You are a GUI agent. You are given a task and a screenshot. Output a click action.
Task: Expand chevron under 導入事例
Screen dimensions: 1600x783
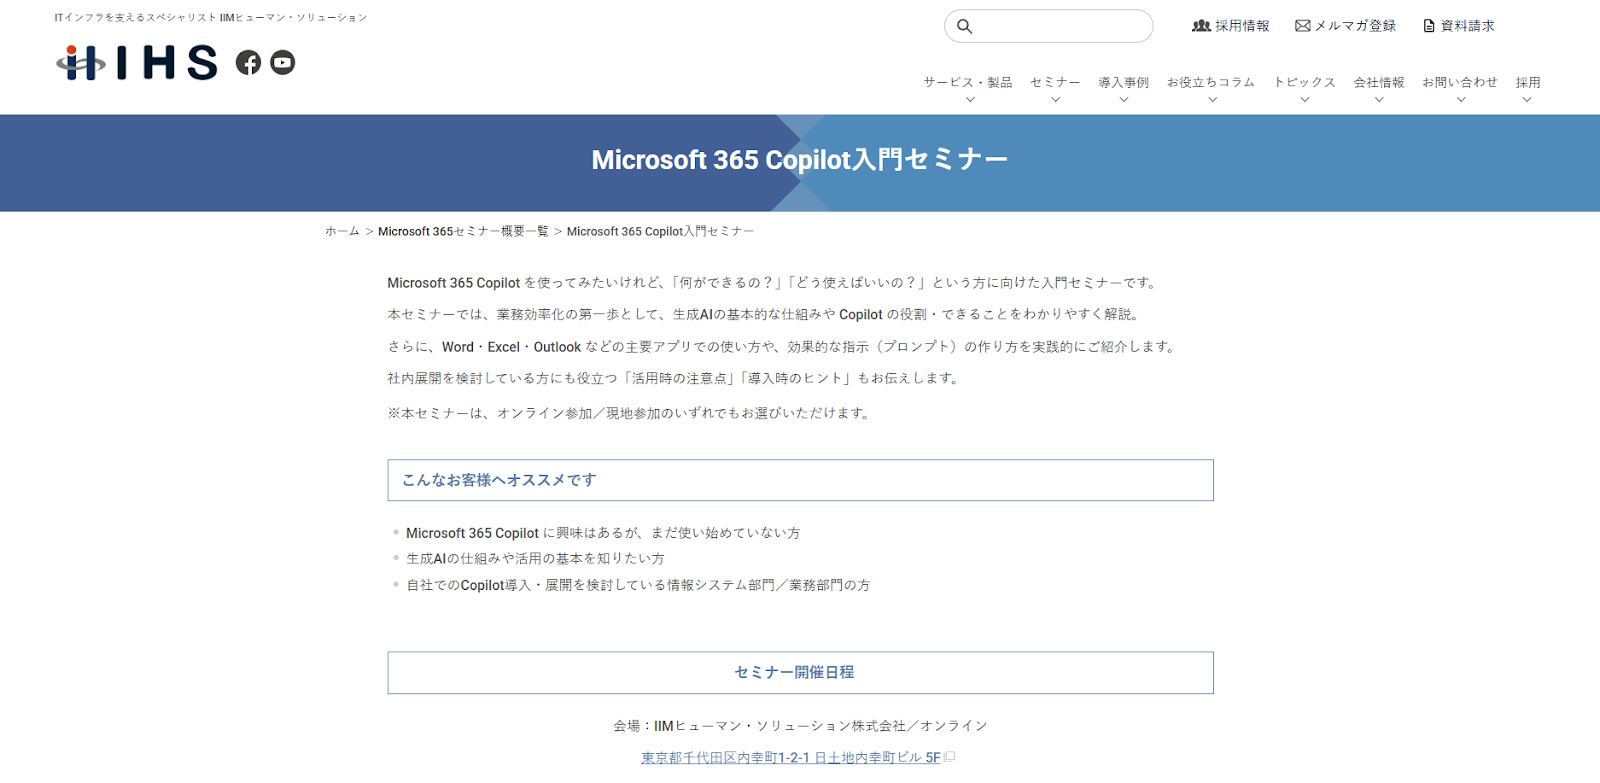(x=1123, y=100)
